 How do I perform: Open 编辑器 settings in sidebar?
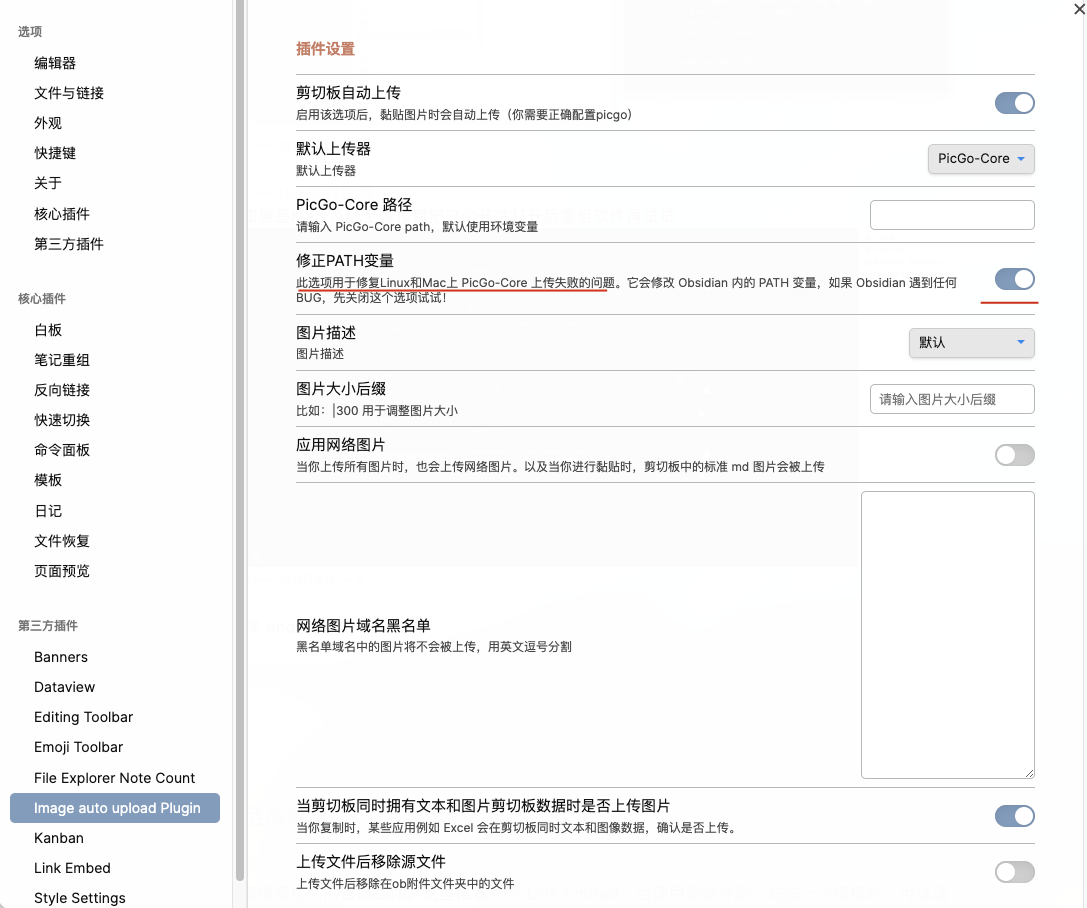[55, 63]
